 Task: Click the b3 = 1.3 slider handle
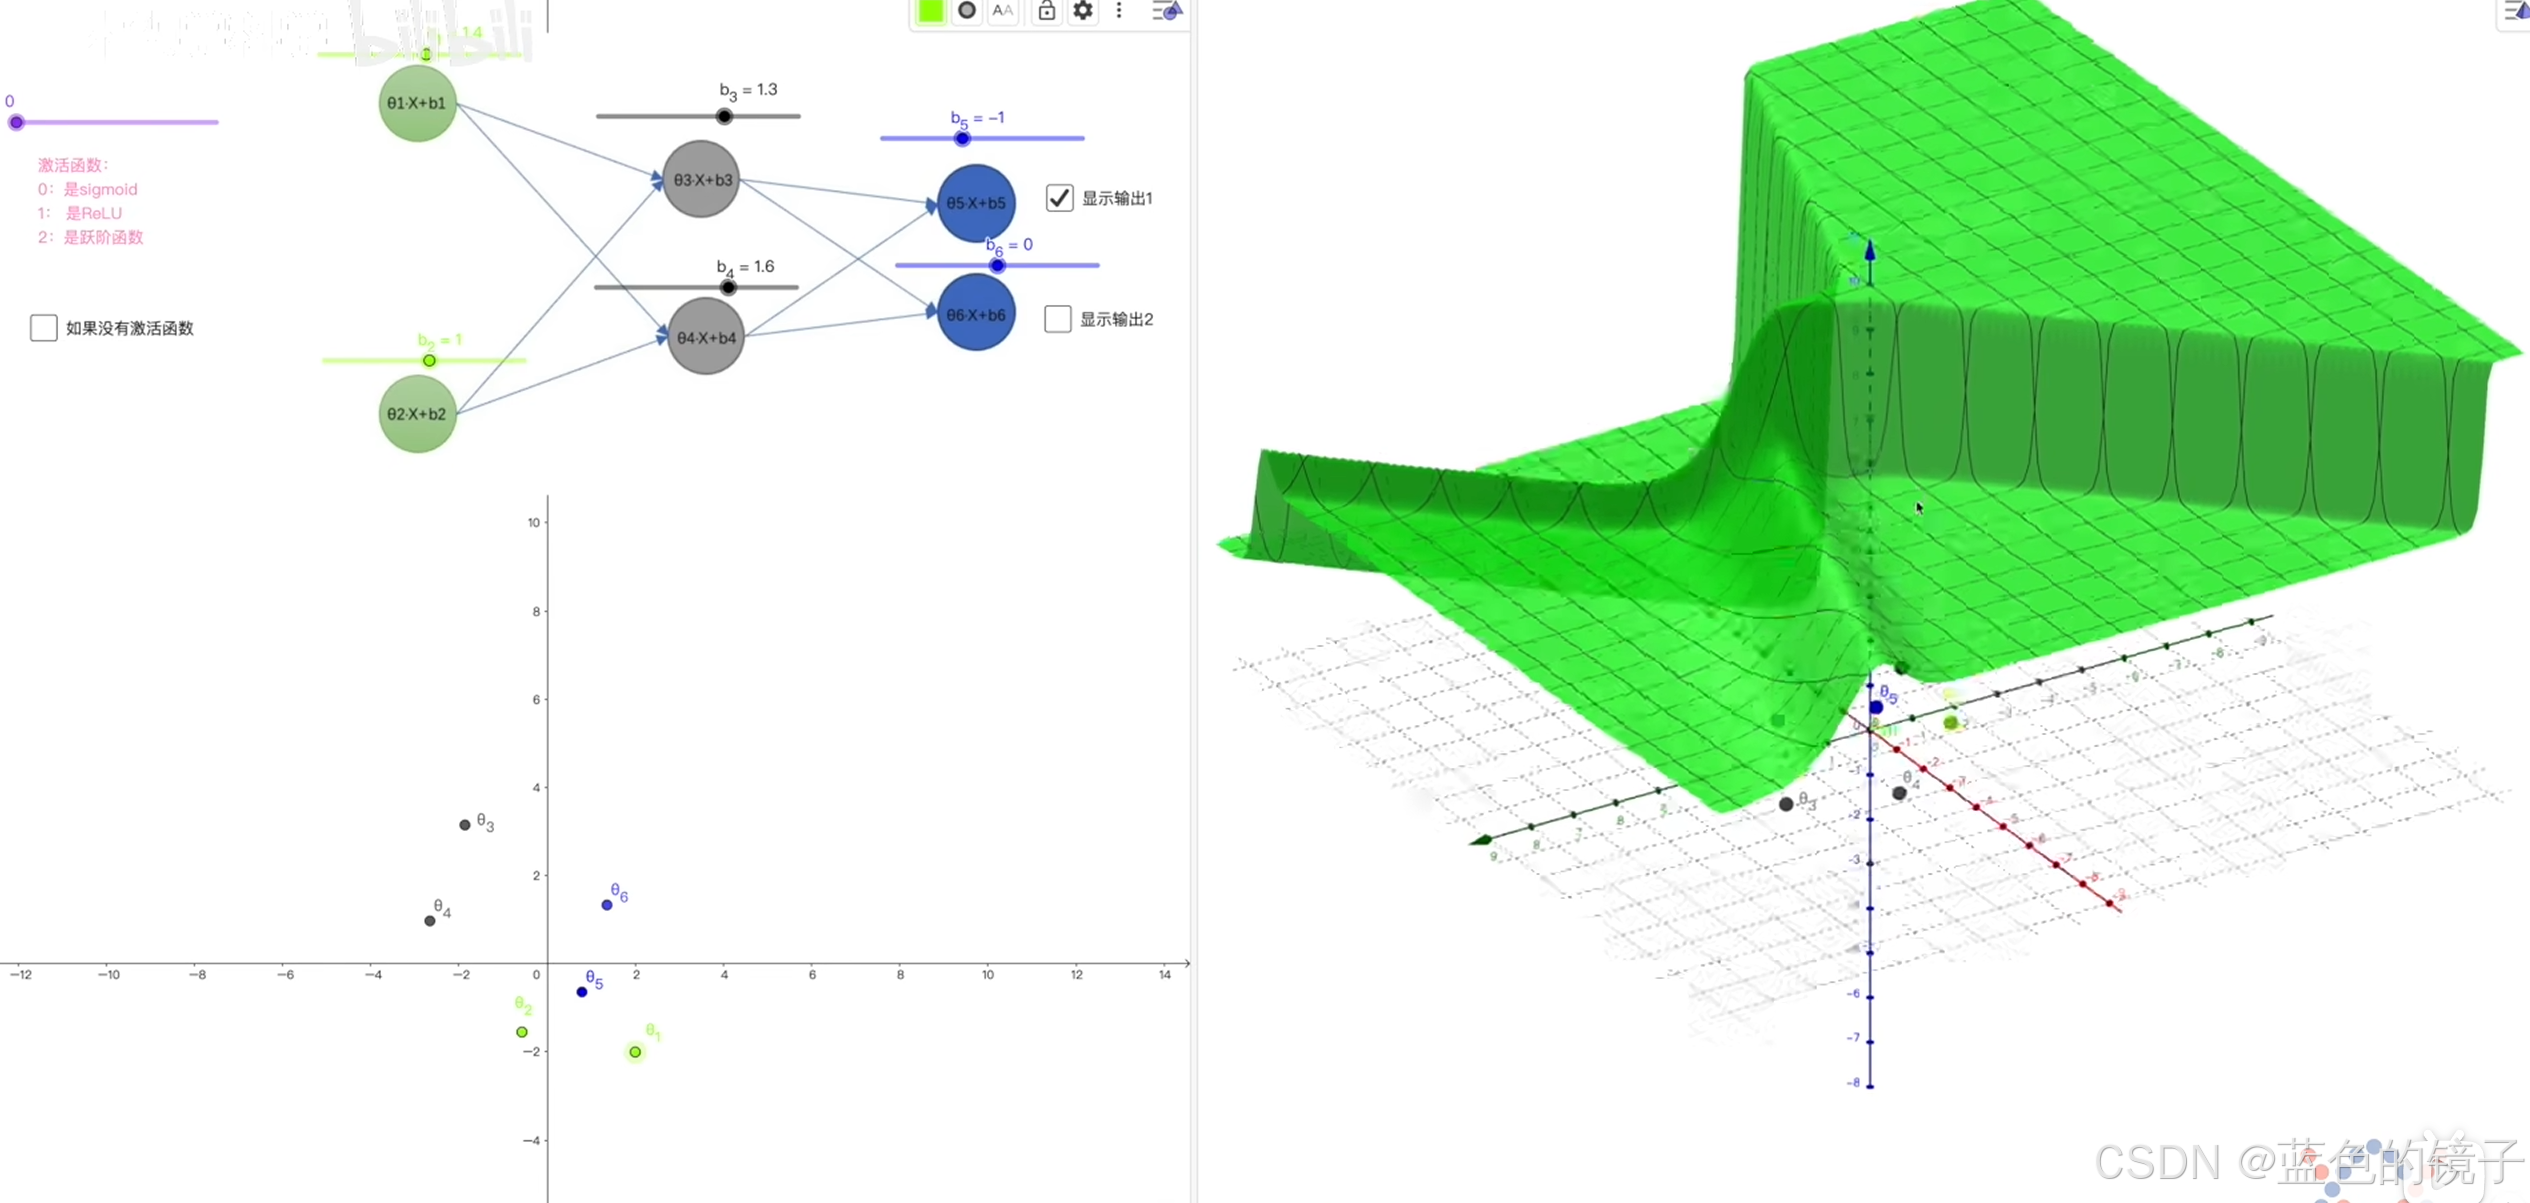pyautogui.click(x=724, y=116)
